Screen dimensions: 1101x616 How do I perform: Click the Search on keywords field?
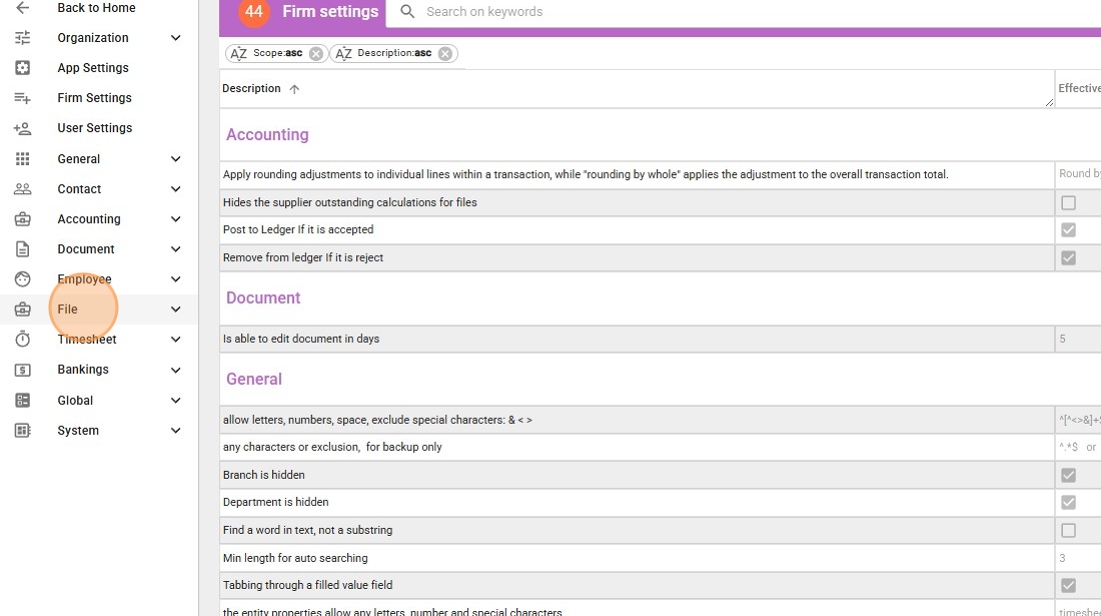point(600,12)
